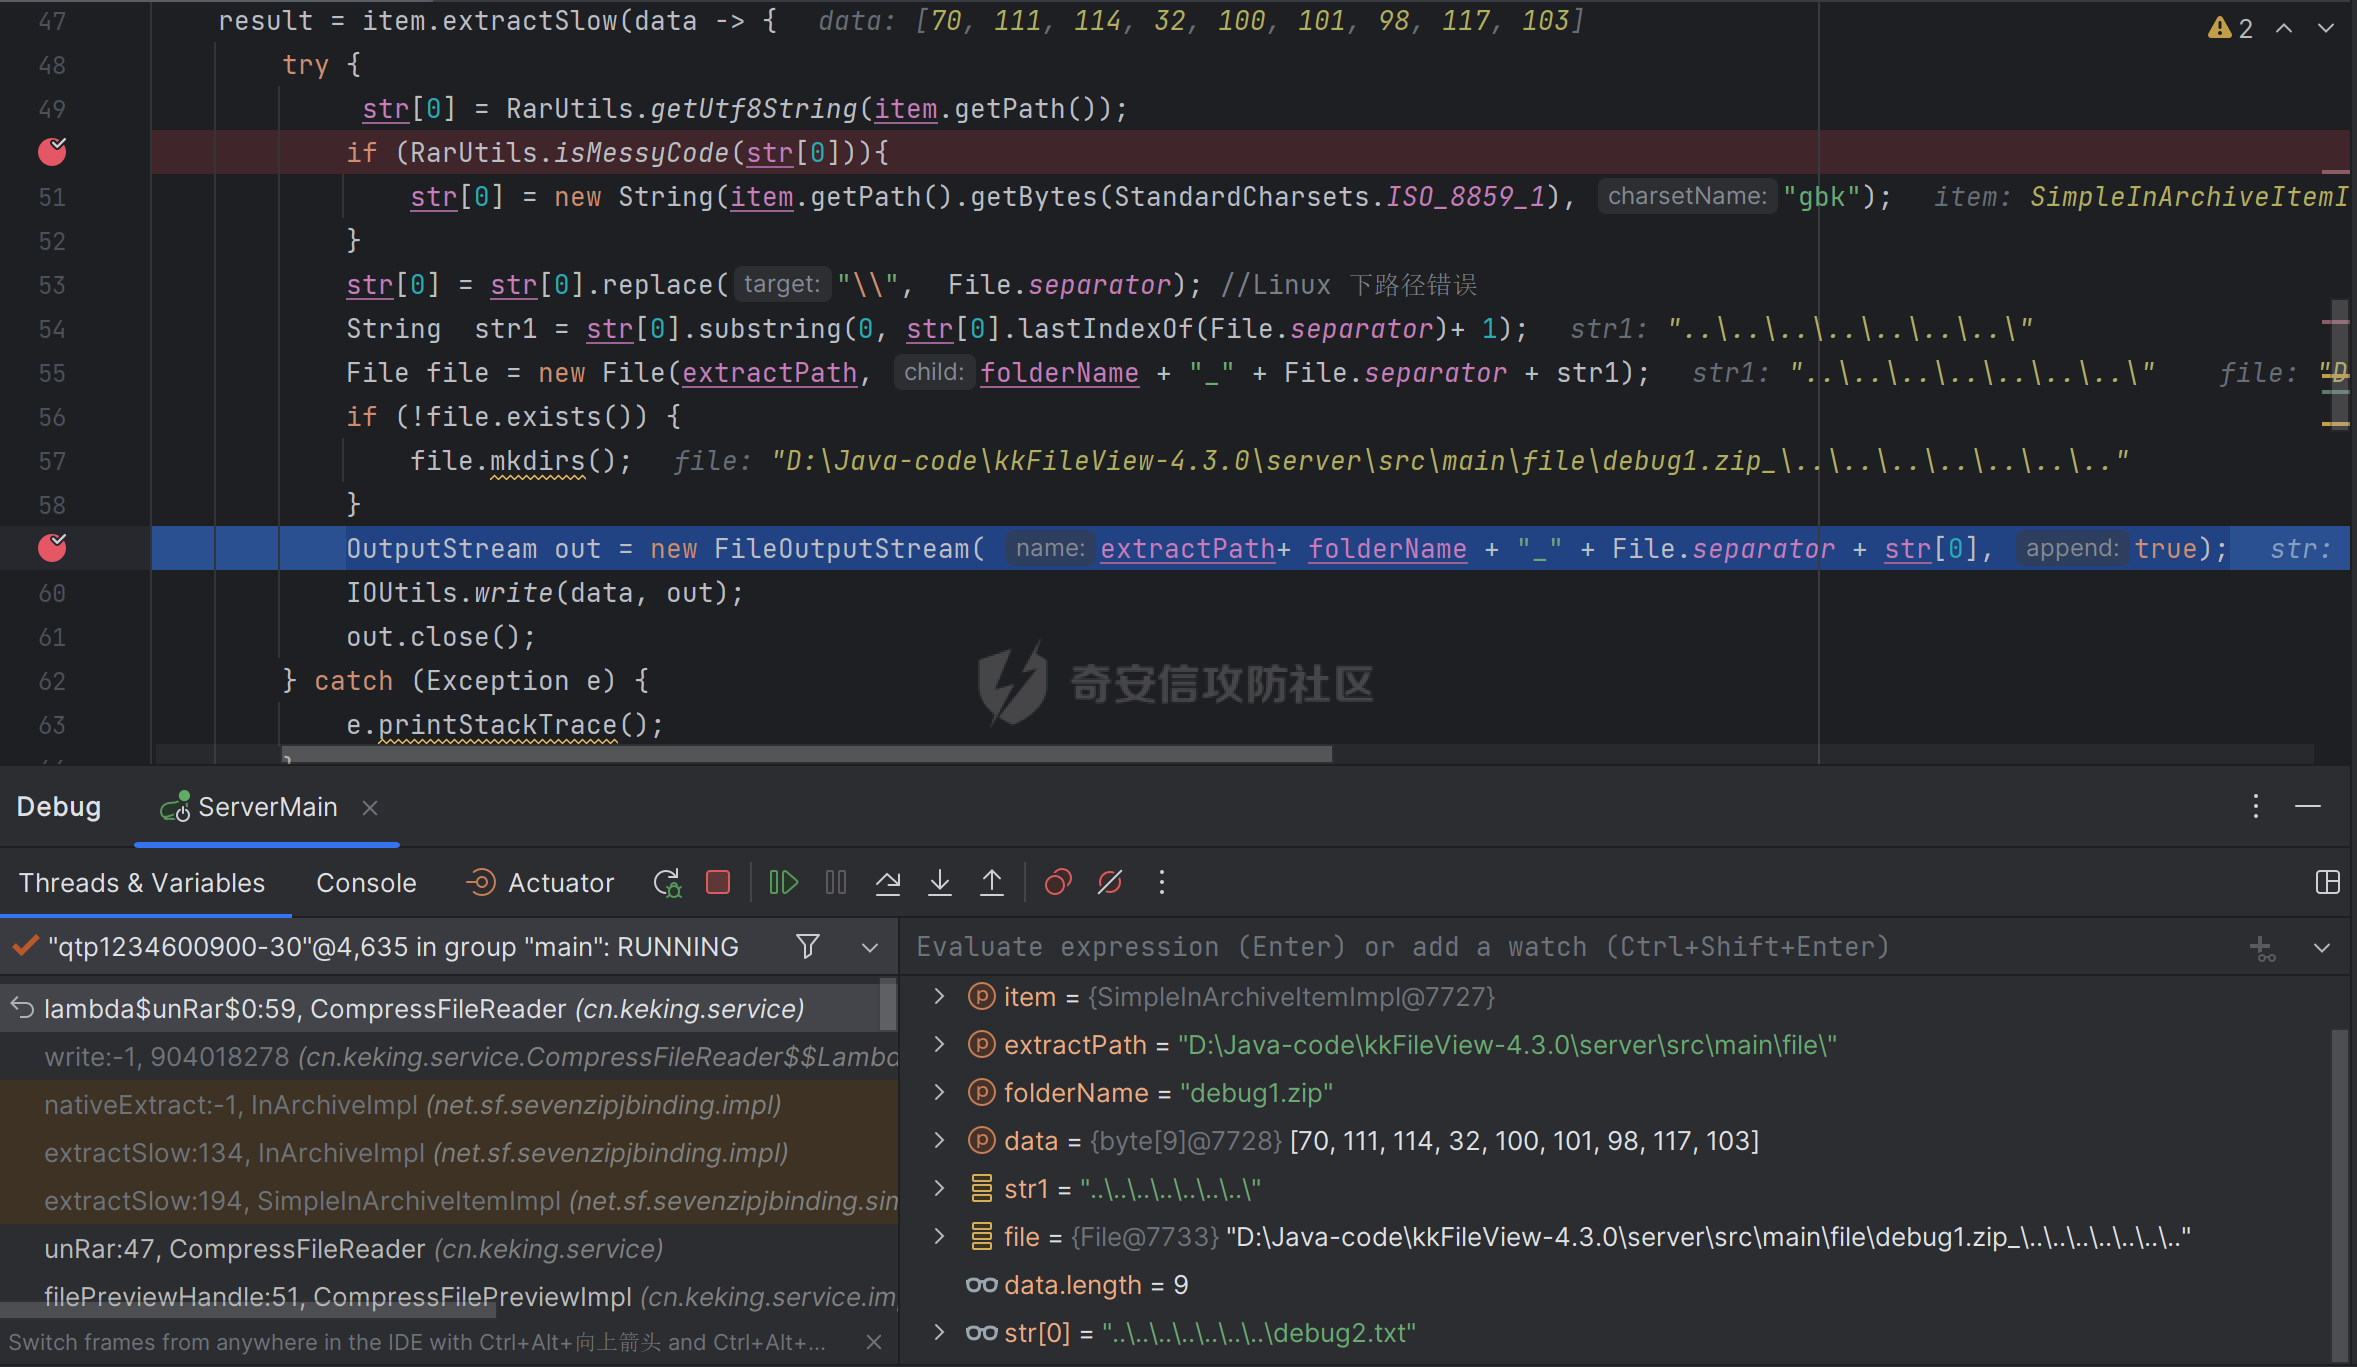
Task: Switch to the Console tab
Action: coord(366,883)
